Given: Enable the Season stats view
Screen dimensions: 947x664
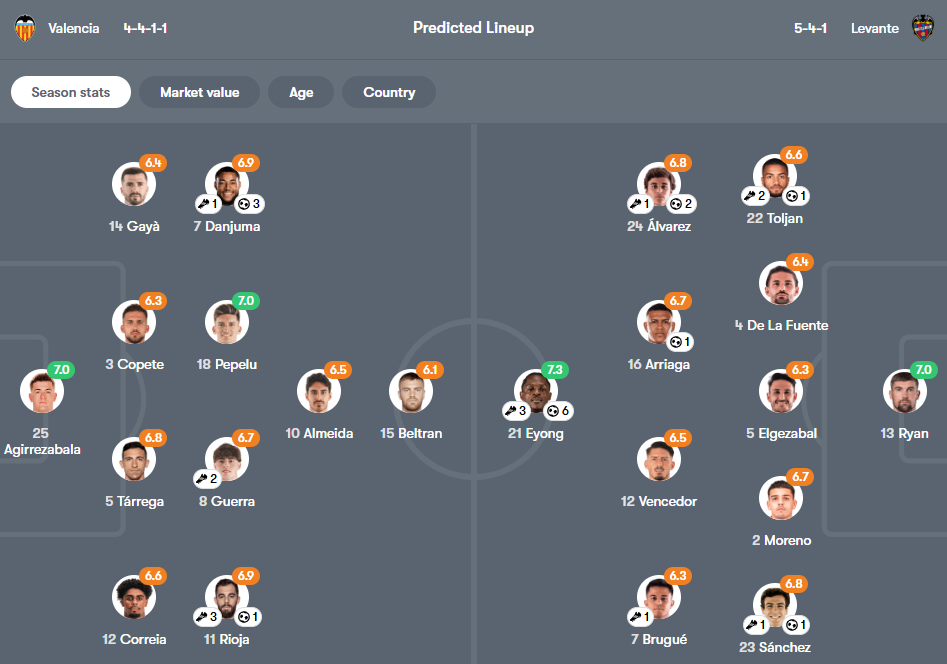Looking at the screenshot, I should click(x=70, y=92).
